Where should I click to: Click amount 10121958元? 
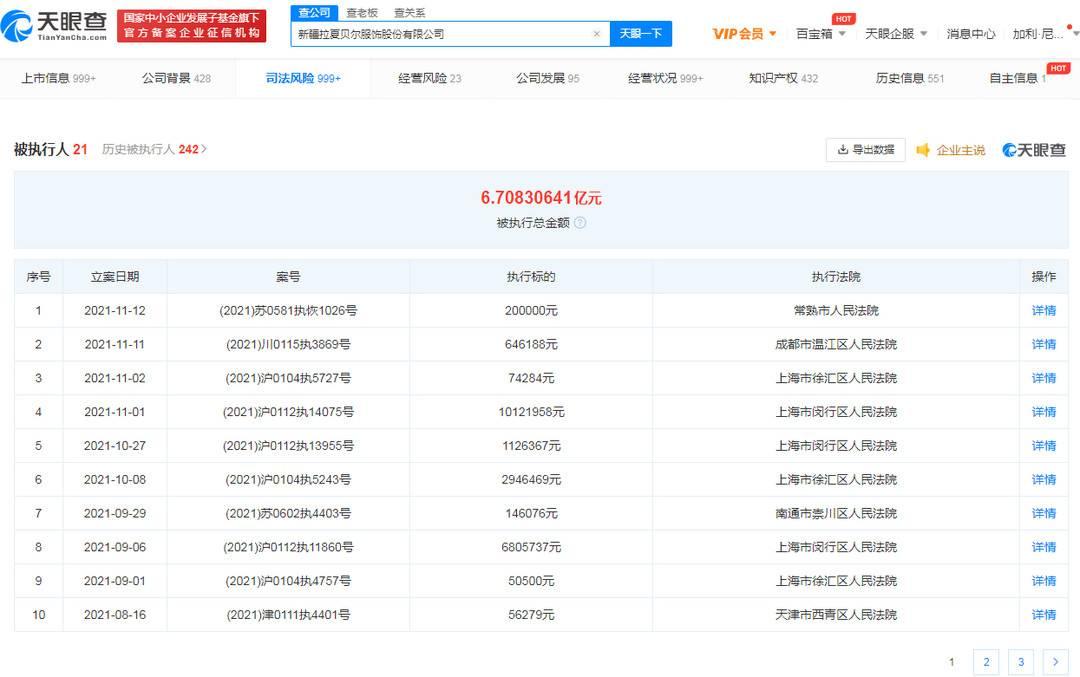point(531,412)
